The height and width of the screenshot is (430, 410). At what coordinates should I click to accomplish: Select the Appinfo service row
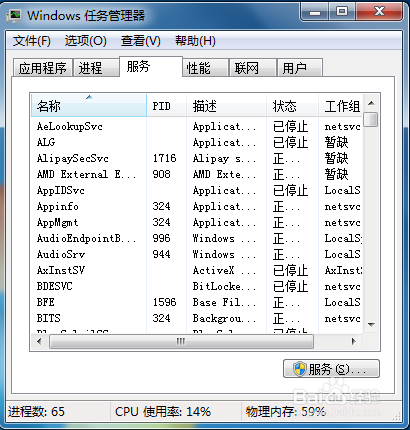(197, 206)
